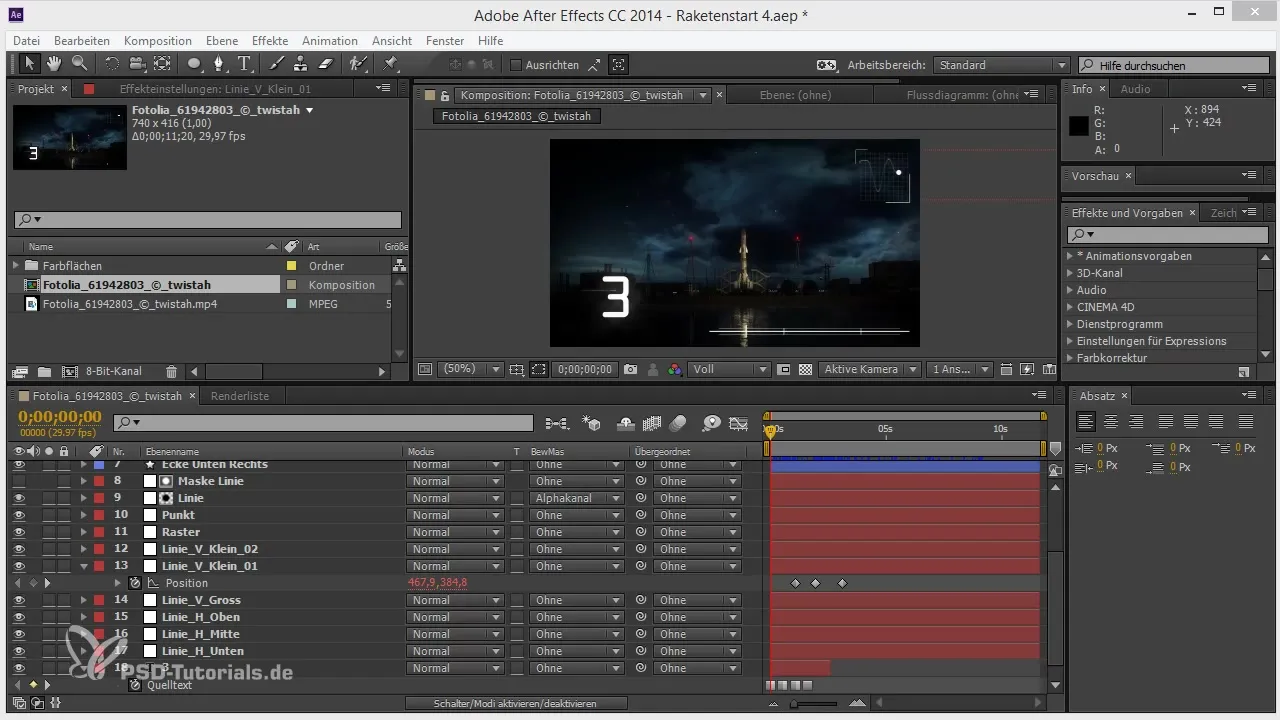This screenshot has width=1280, height=720.
Task: Create new folder in Project panel
Action: coord(45,371)
